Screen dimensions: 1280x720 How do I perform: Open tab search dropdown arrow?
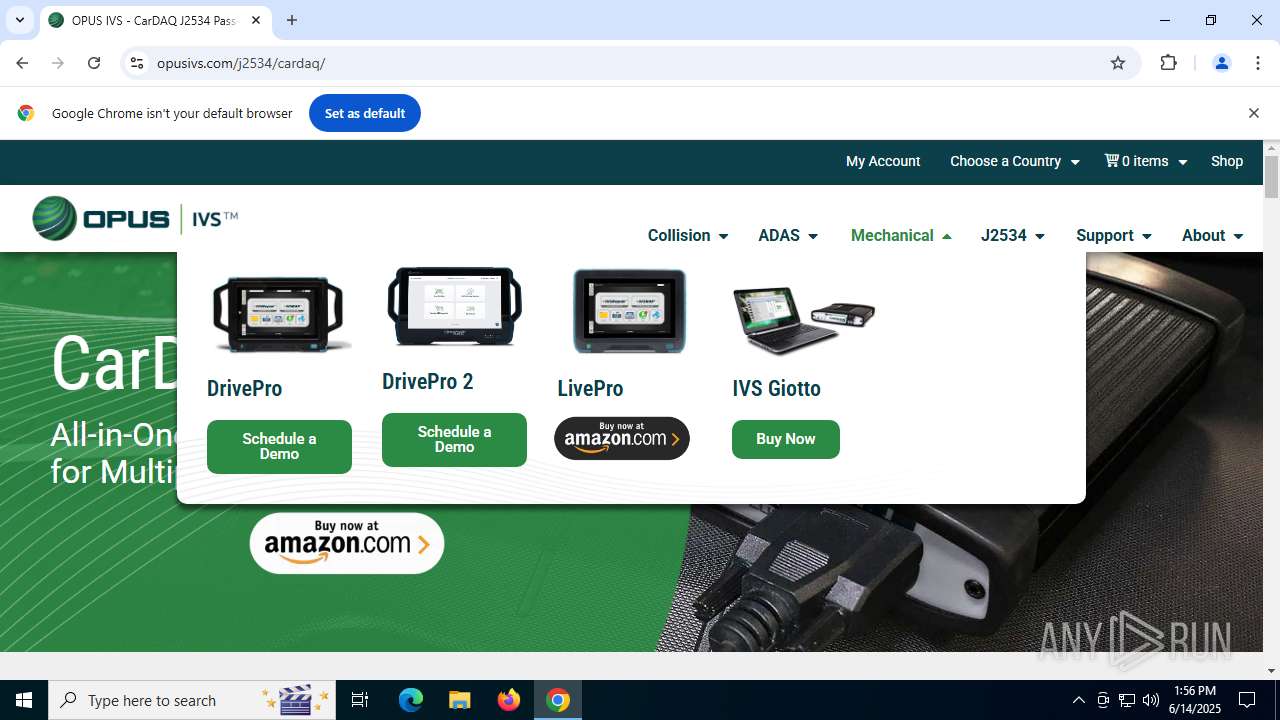[x=19, y=20]
